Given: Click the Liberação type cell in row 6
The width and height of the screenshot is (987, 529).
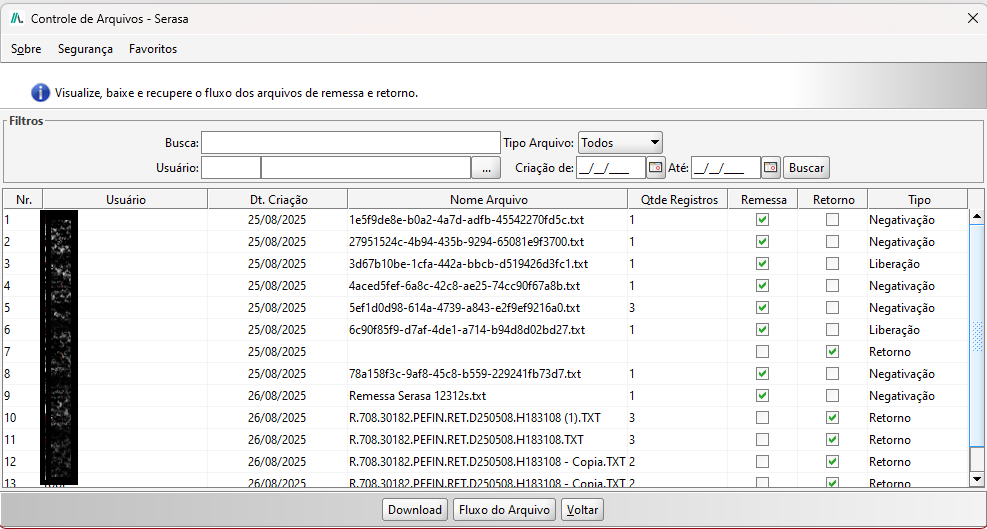Looking at the screenshot, I should click(x=894, y=330).
